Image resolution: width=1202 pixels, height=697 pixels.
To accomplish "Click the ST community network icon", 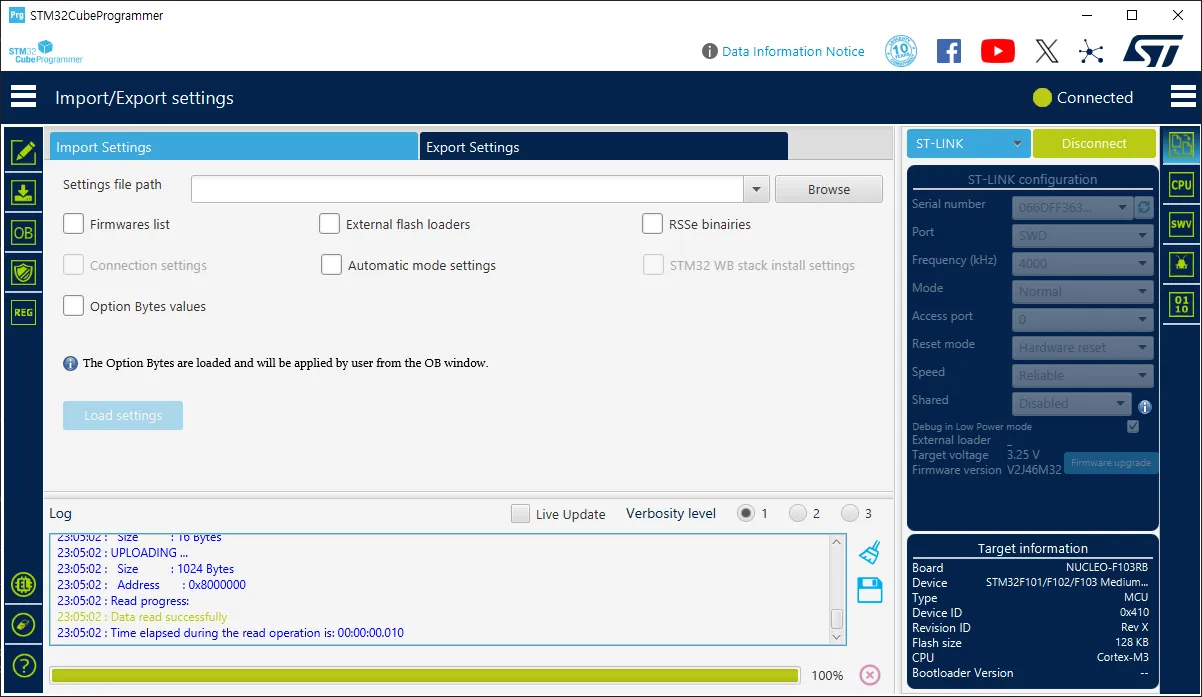I will coord(1092,51).
